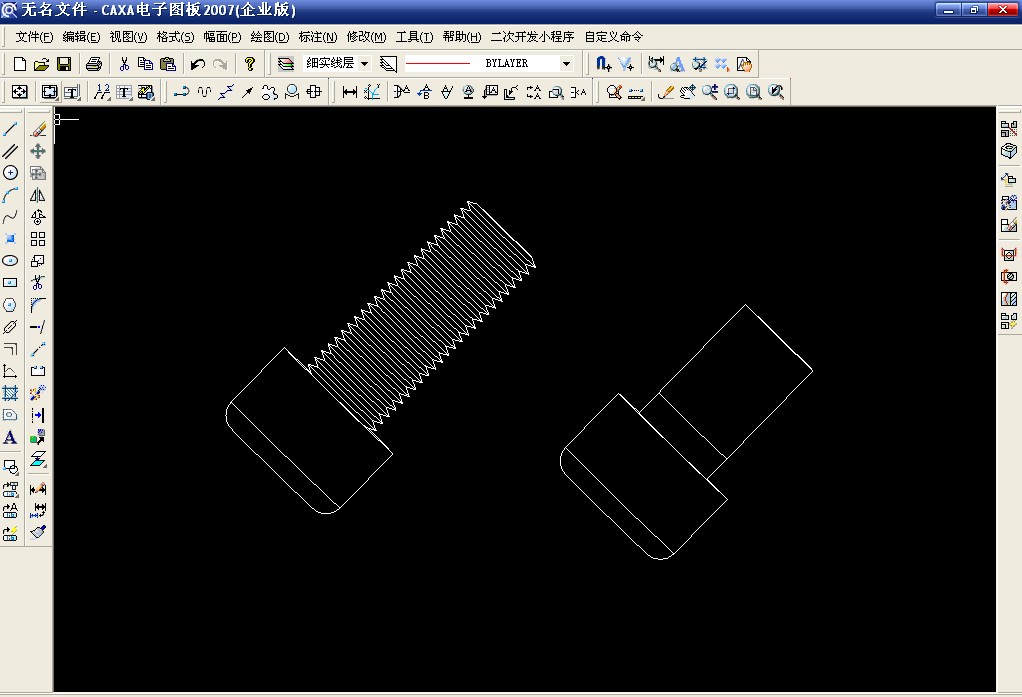This screenshot has height=697, width=1022.
Task: Open the 二次开发小程序 menu
Action: point(533,37)
